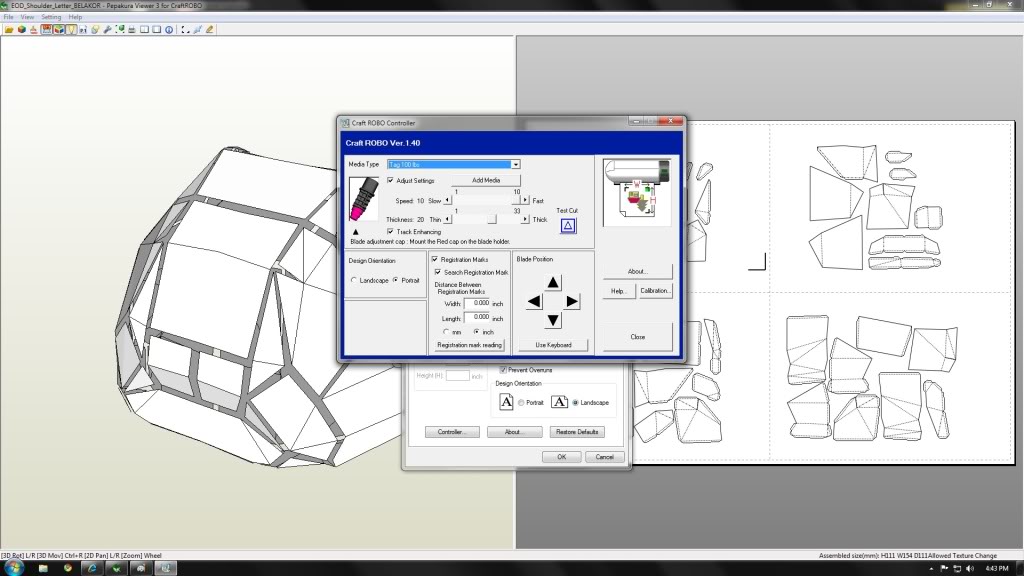Toggle Prevent Overruns checkbox in rear dialog

pos(503,370)
